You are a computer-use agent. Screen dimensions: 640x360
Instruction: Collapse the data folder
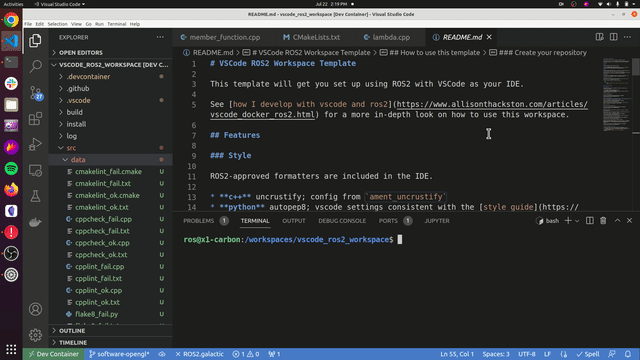point(78,160)
